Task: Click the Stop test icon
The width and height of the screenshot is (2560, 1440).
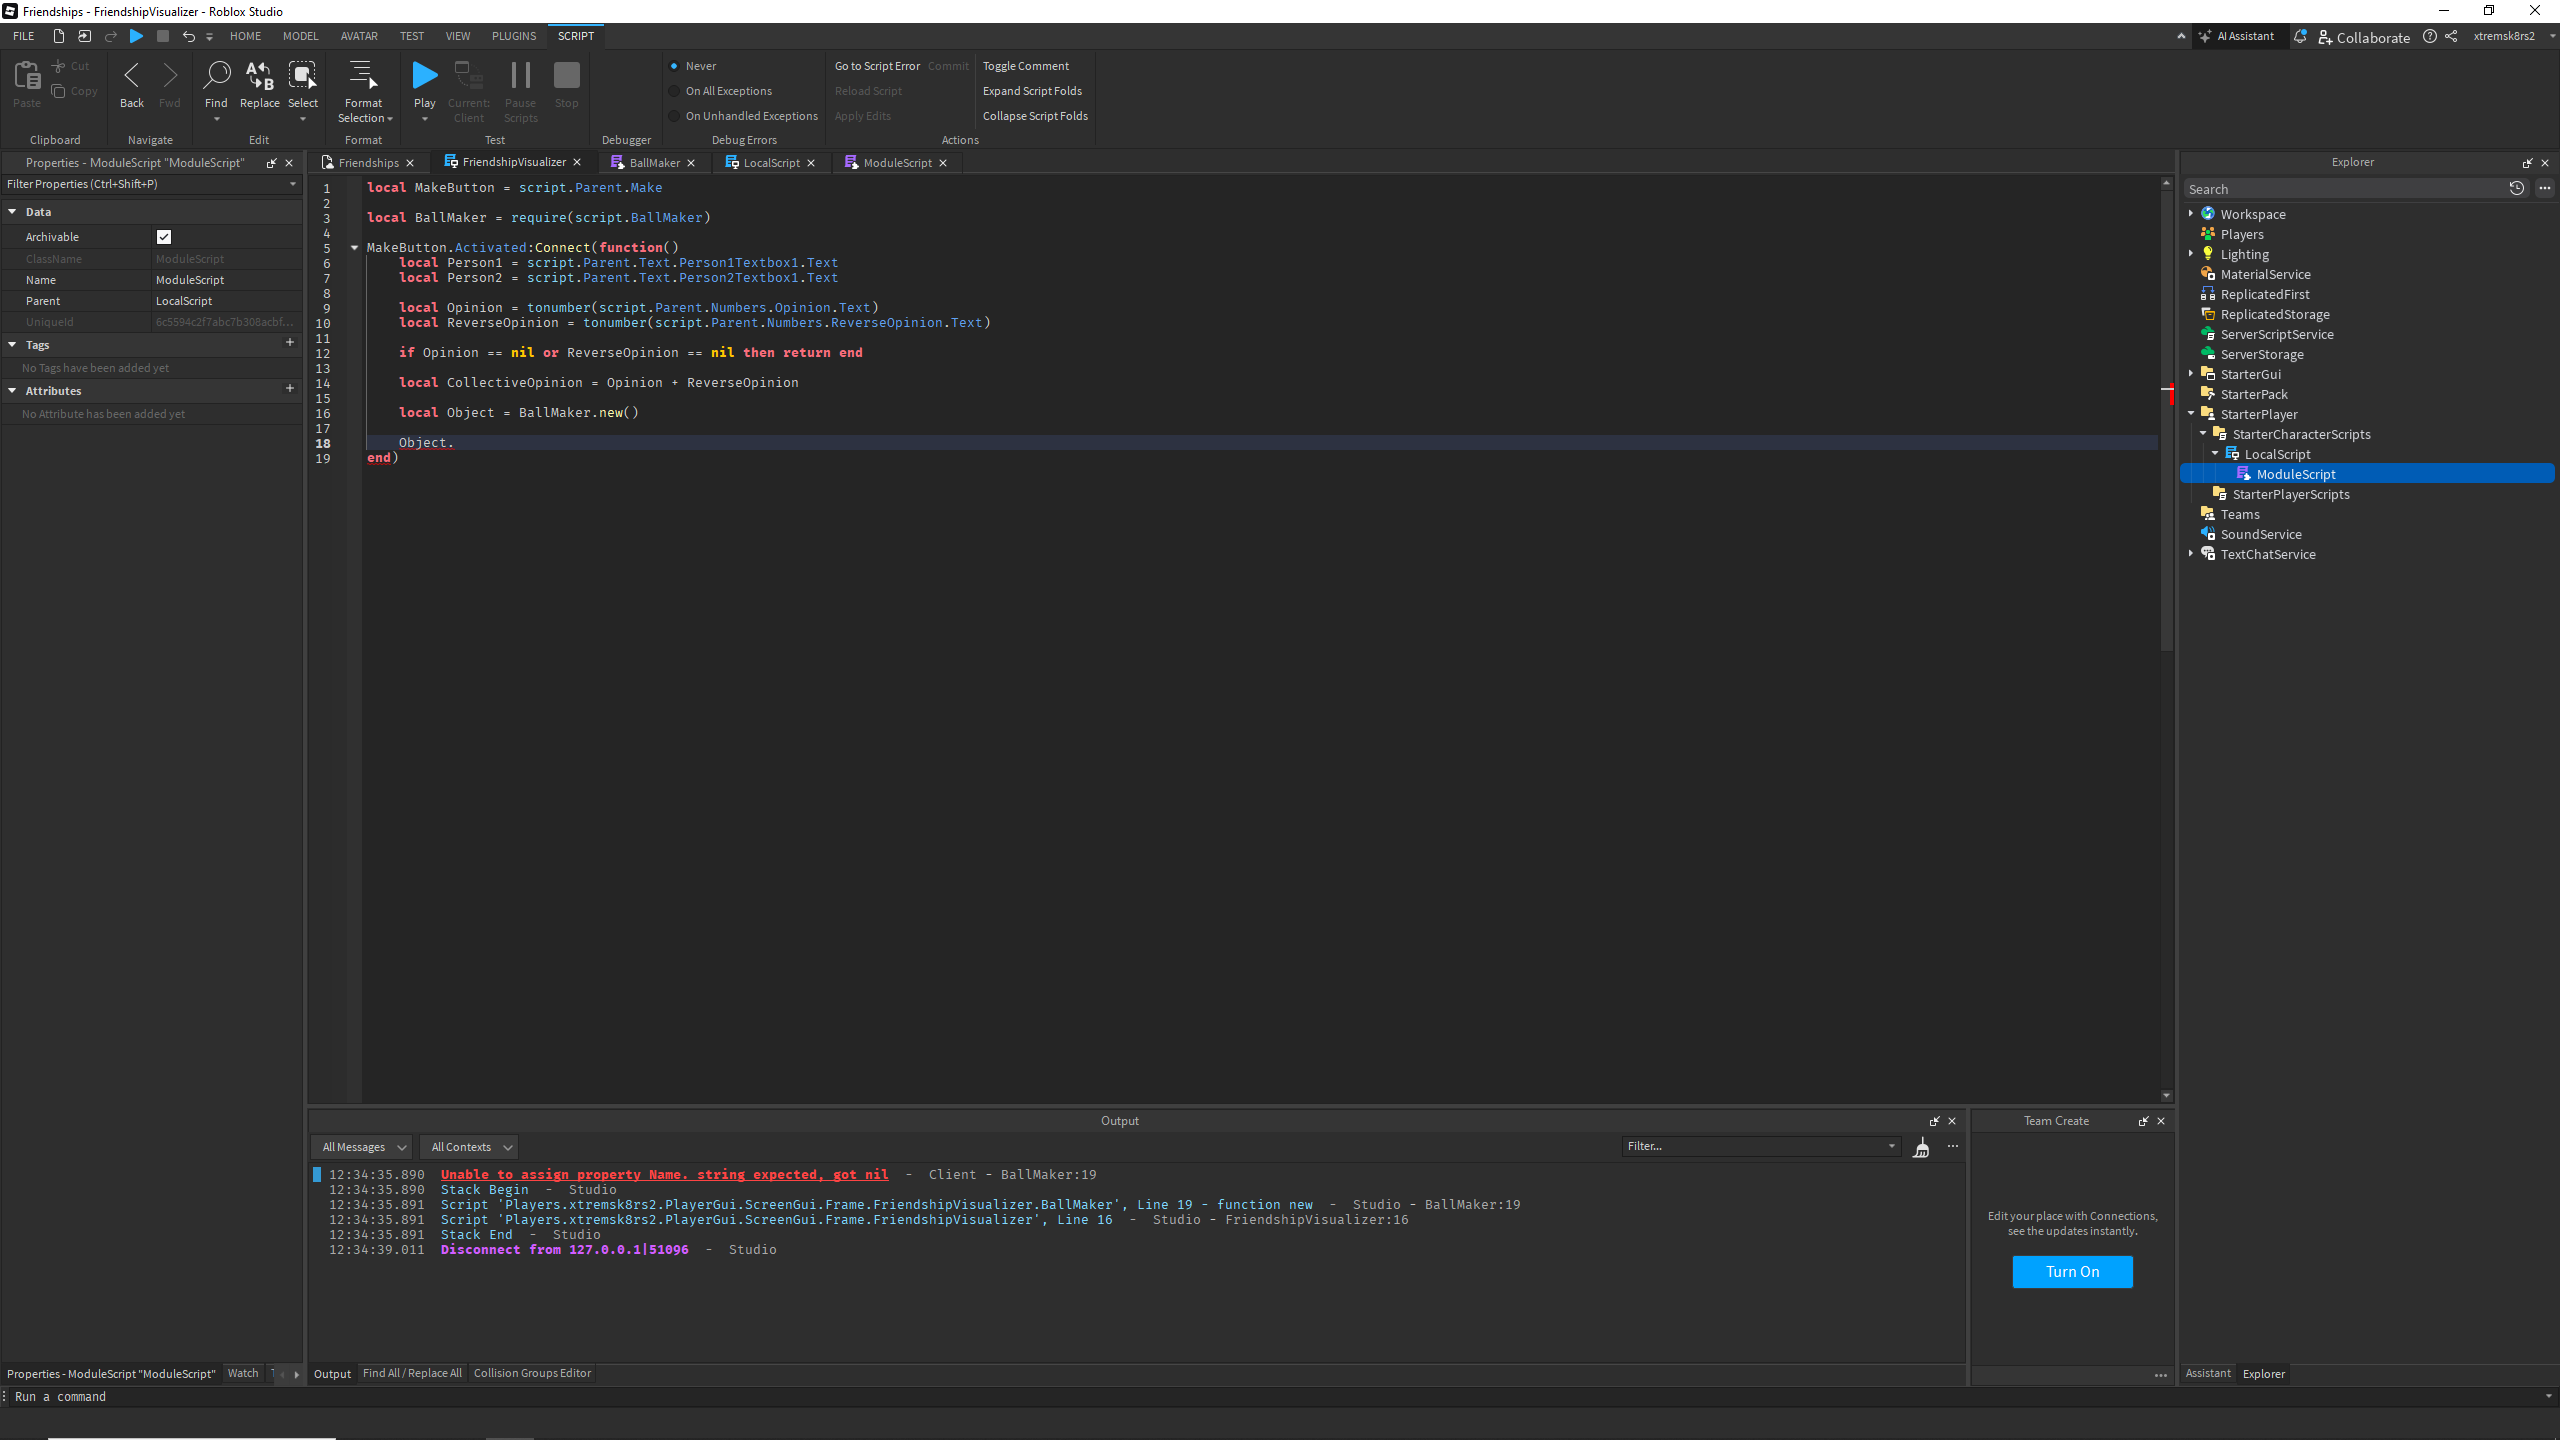Action: [567, 75]
